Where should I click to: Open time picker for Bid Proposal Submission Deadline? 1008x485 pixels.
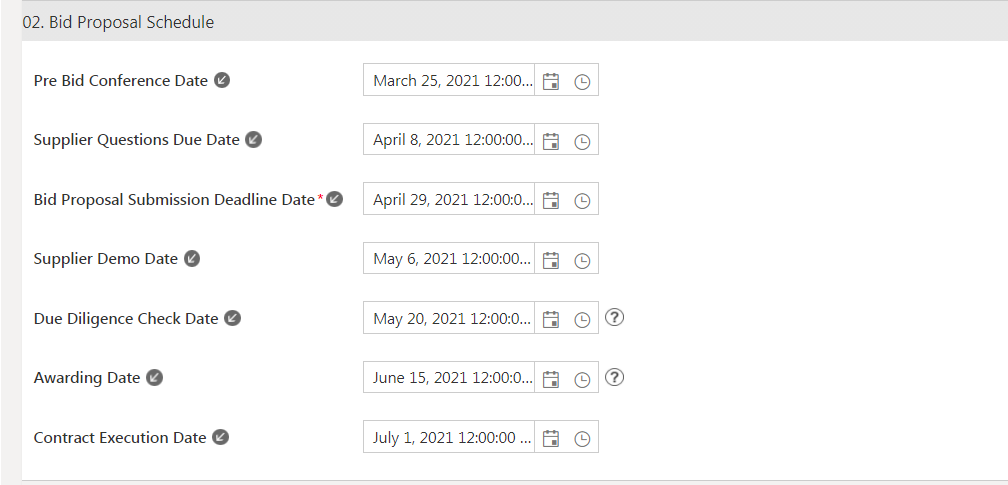pos(582,201)
